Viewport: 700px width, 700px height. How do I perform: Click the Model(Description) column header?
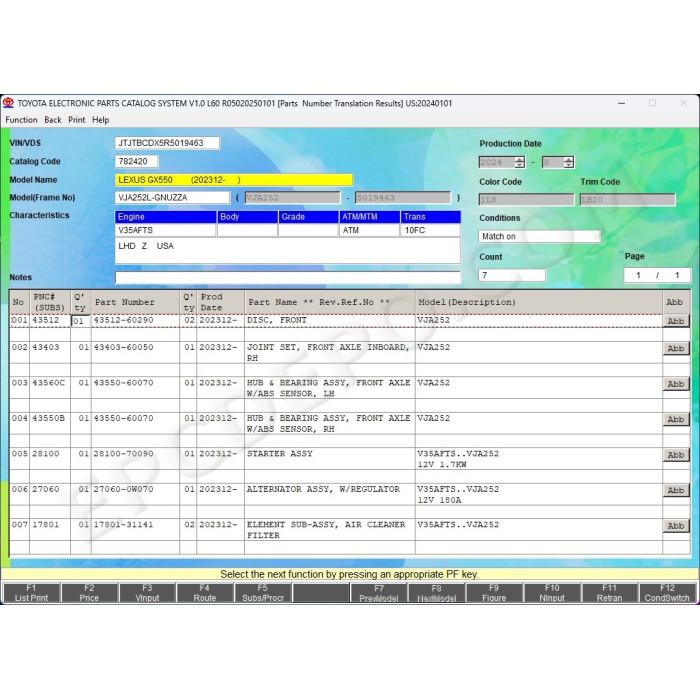coord(538,302)
